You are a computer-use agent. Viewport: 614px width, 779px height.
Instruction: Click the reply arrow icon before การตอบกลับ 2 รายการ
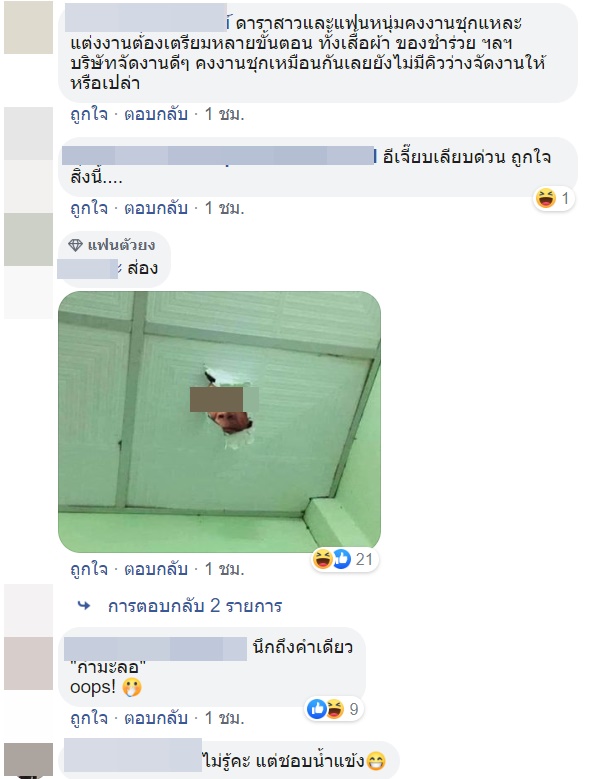[x=84, y=606]
